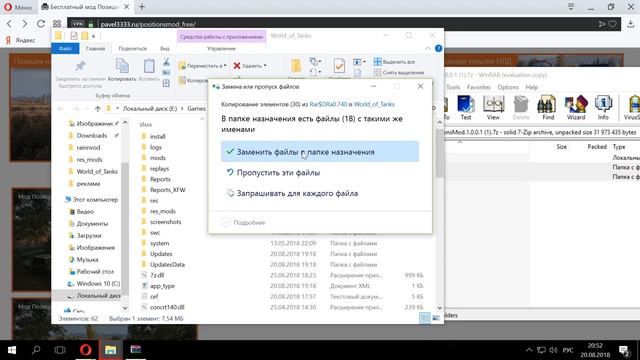This screenshot has height=360, width=640.
Task: Select 'Запрашивать для каждого файла' option
Action: tap(297, 193)
